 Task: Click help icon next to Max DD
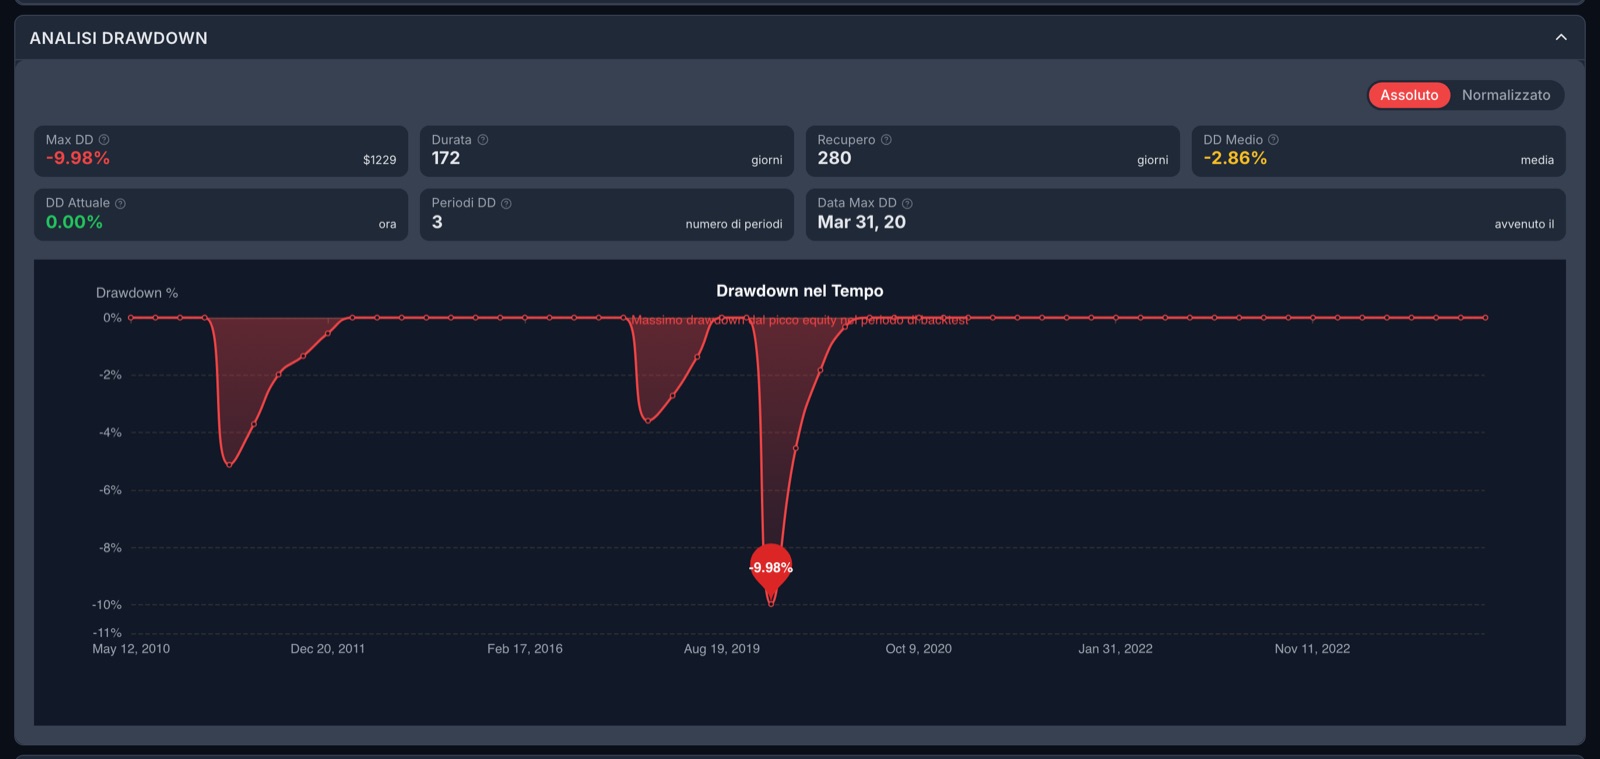[104, 140]
